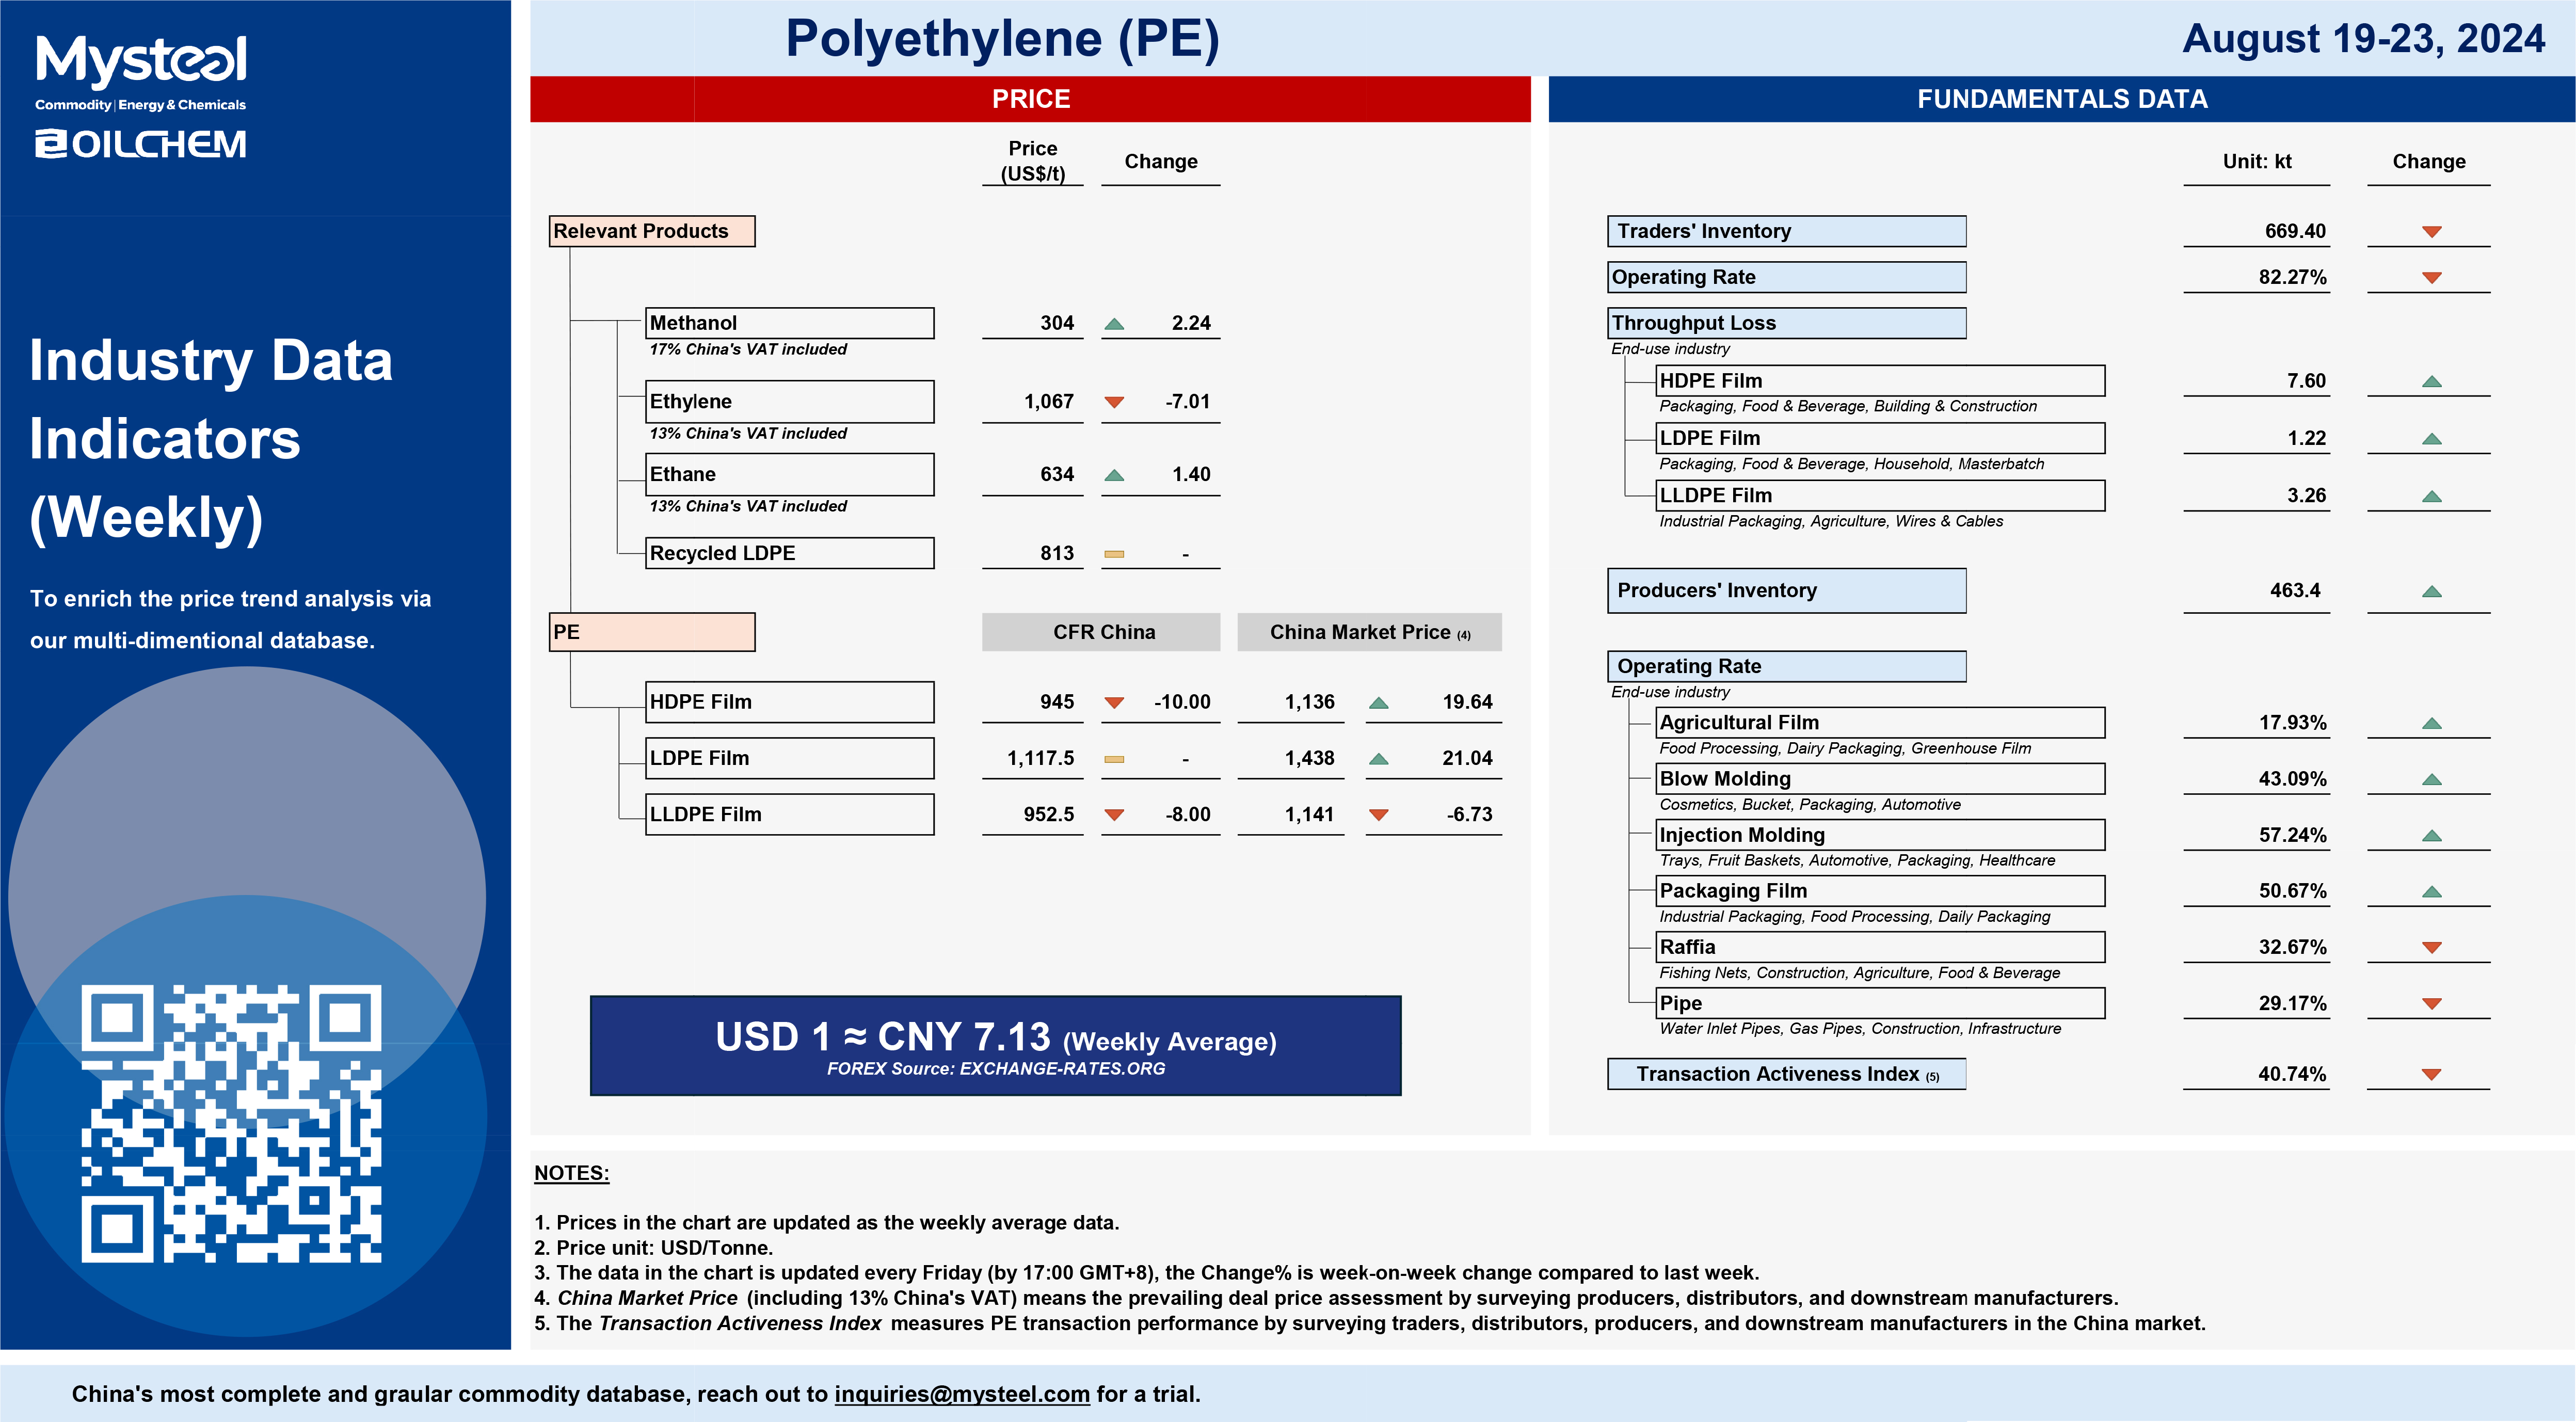
Task: Select the PE tree node
Action: (x=652, y=632)
